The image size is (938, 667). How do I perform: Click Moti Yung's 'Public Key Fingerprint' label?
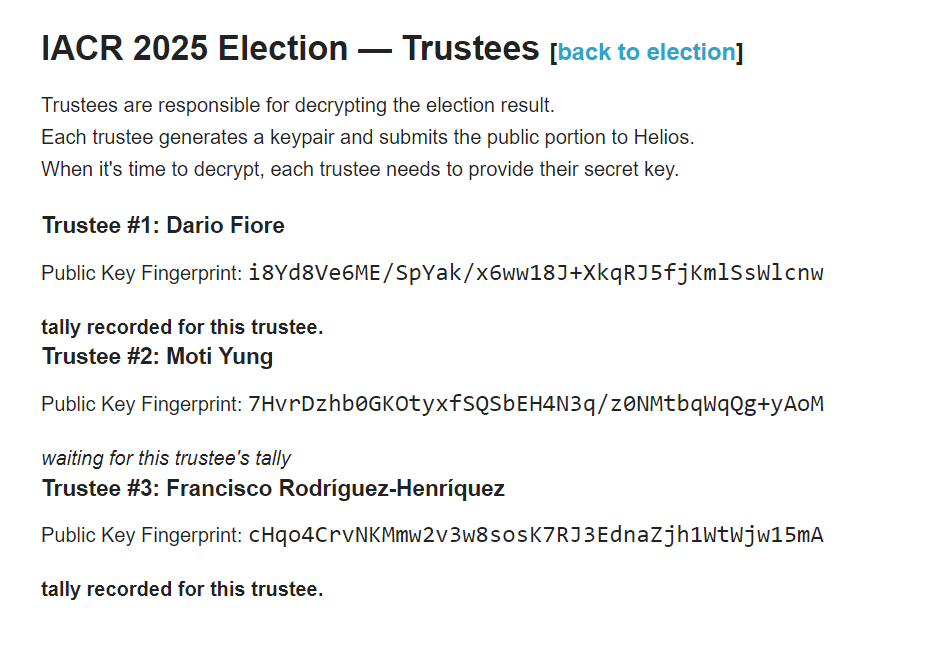[141, 404]
